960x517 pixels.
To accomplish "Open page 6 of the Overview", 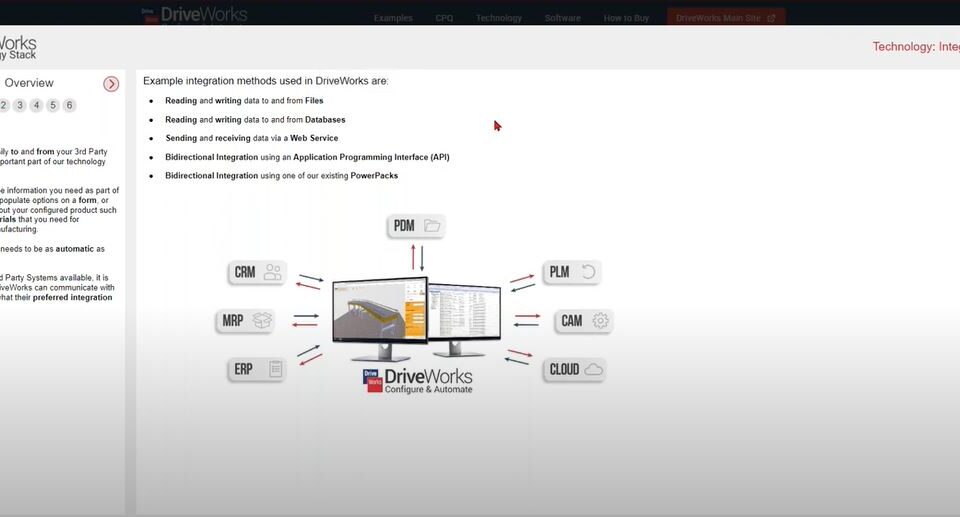I will pos(69,105).
